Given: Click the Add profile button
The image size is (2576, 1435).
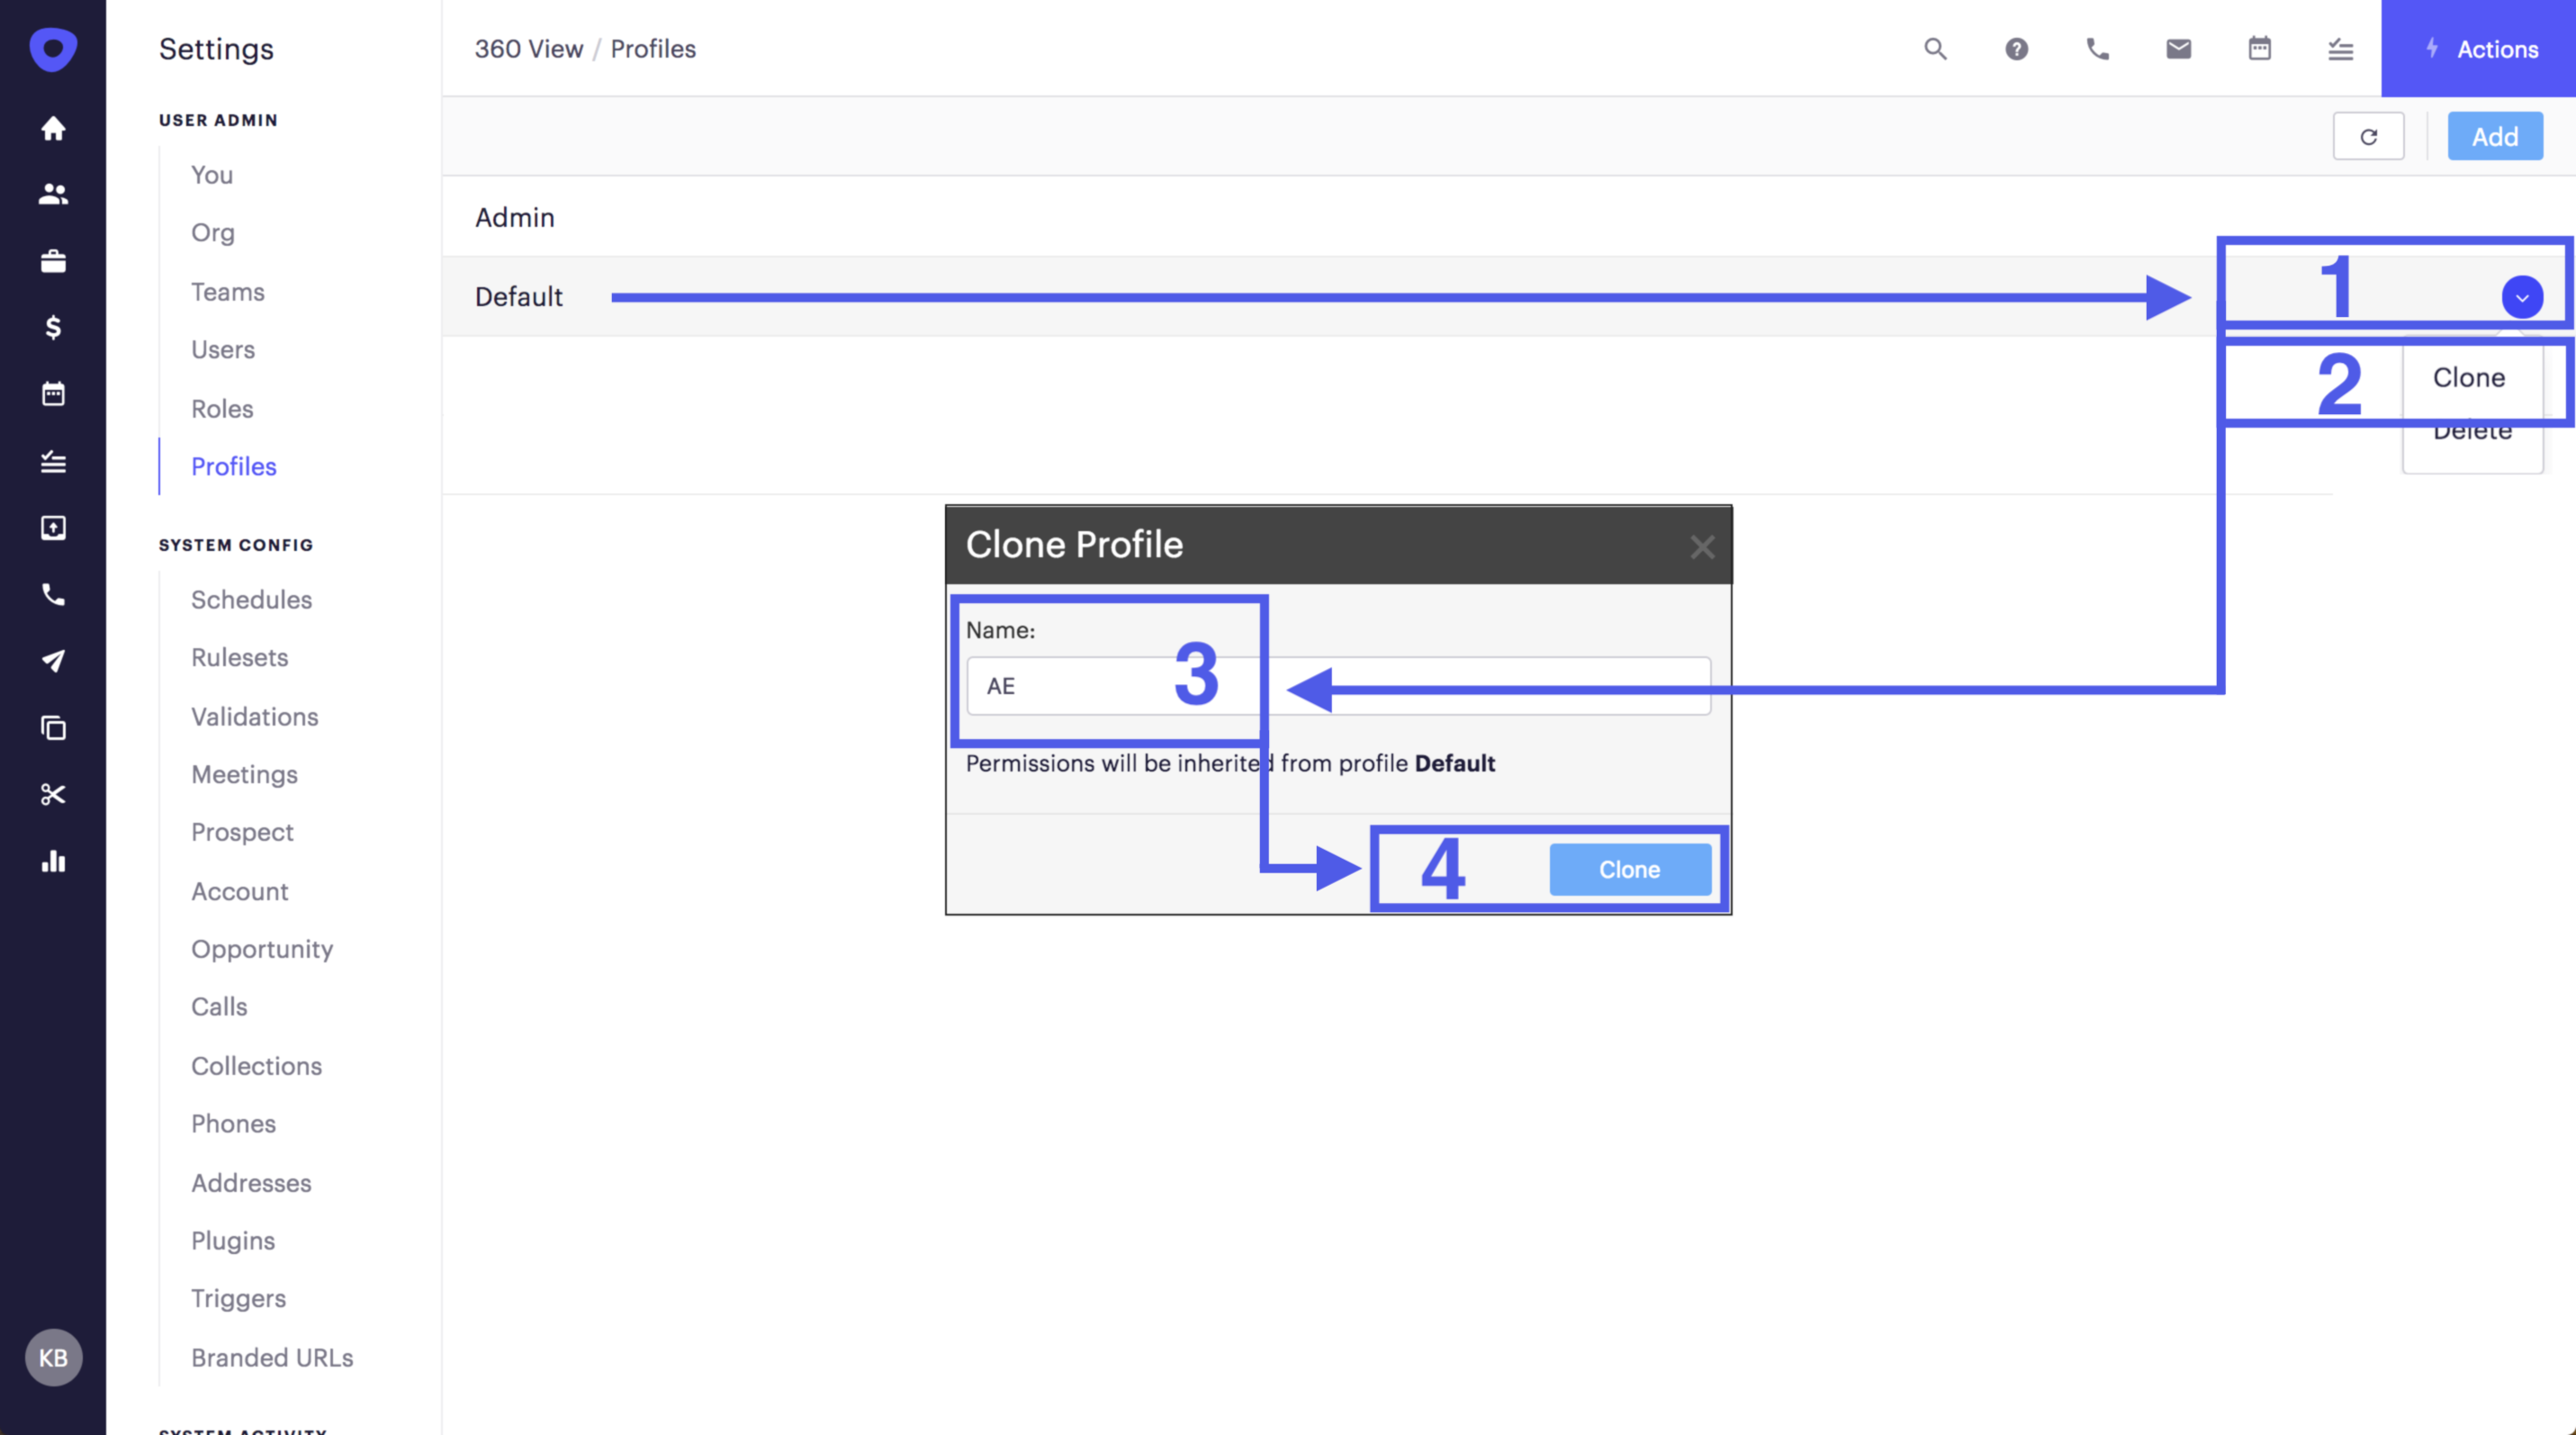Looking at the screenshot, I should click(2494, 137).
